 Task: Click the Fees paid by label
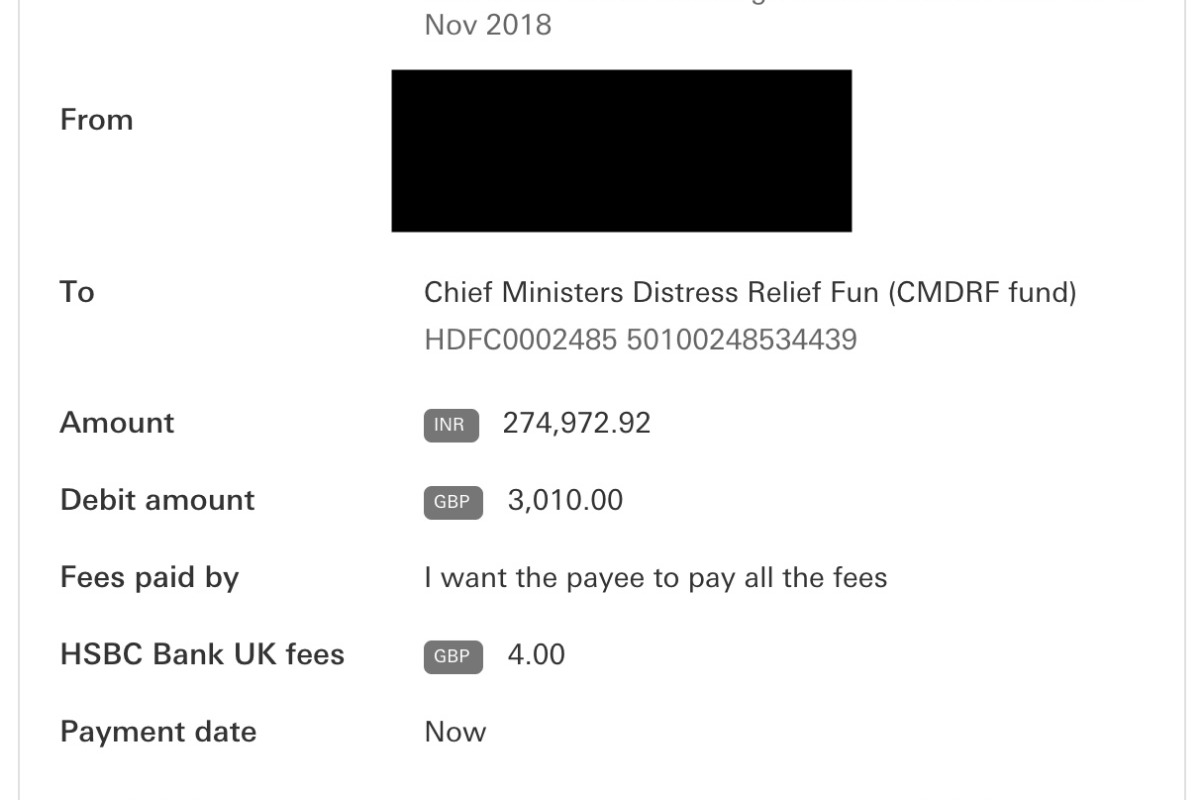pos(150,578)
